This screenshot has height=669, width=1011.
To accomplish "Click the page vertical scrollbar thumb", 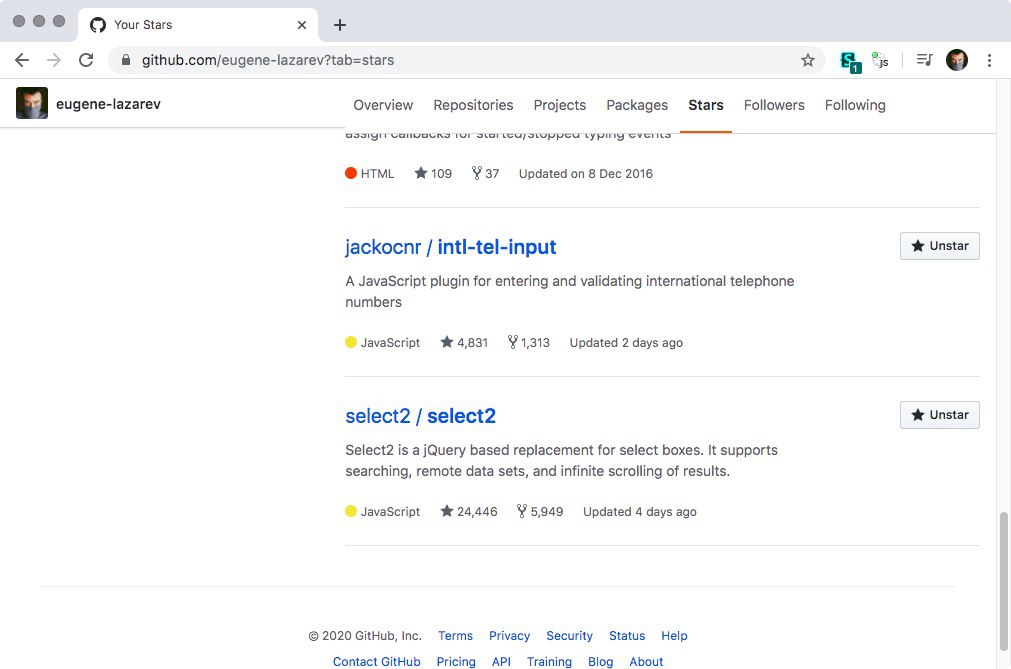I will (1003, 581).
